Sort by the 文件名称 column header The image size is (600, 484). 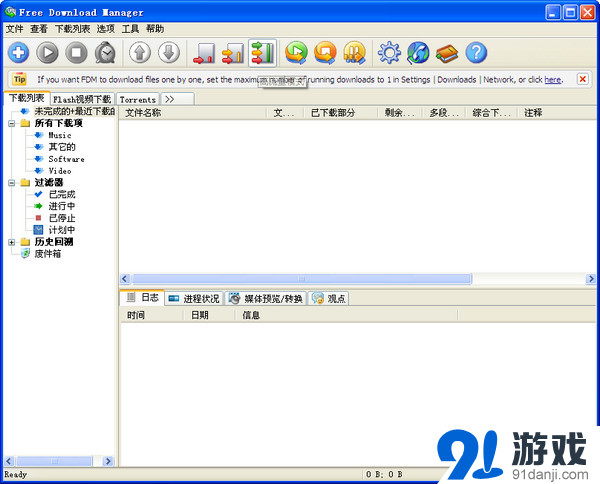tap(193, 113)
